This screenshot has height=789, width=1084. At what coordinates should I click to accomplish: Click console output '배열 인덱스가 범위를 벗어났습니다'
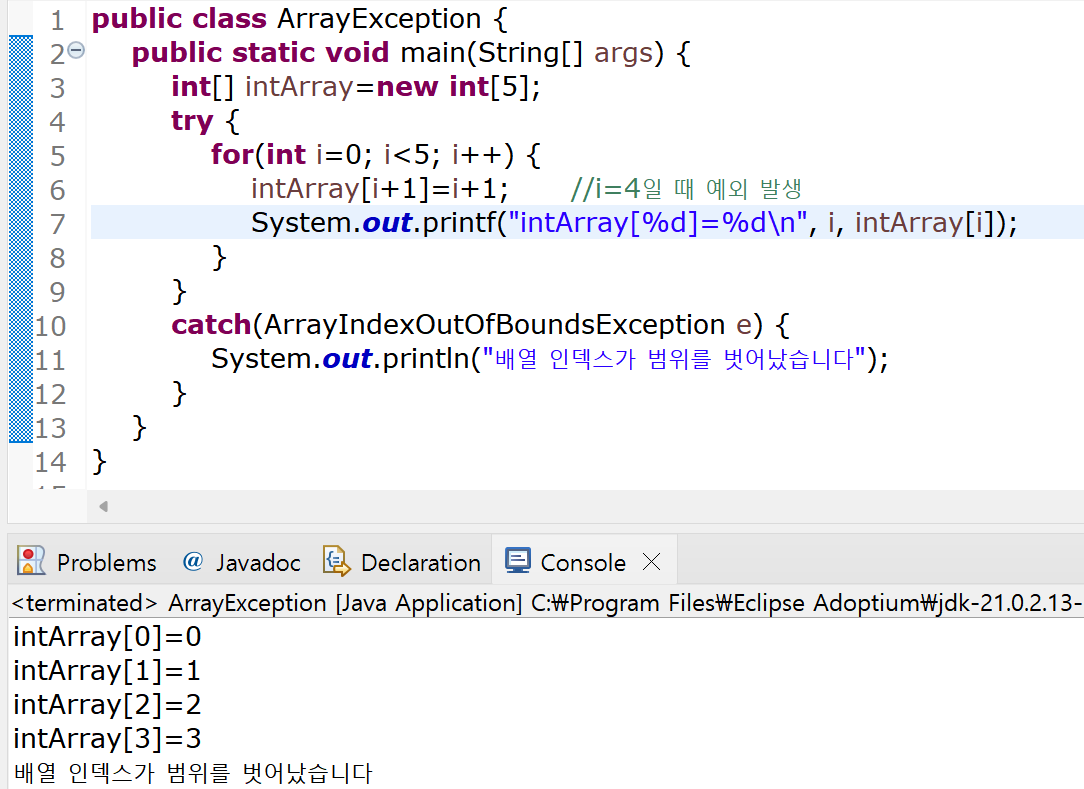click(x=193, y=772)
